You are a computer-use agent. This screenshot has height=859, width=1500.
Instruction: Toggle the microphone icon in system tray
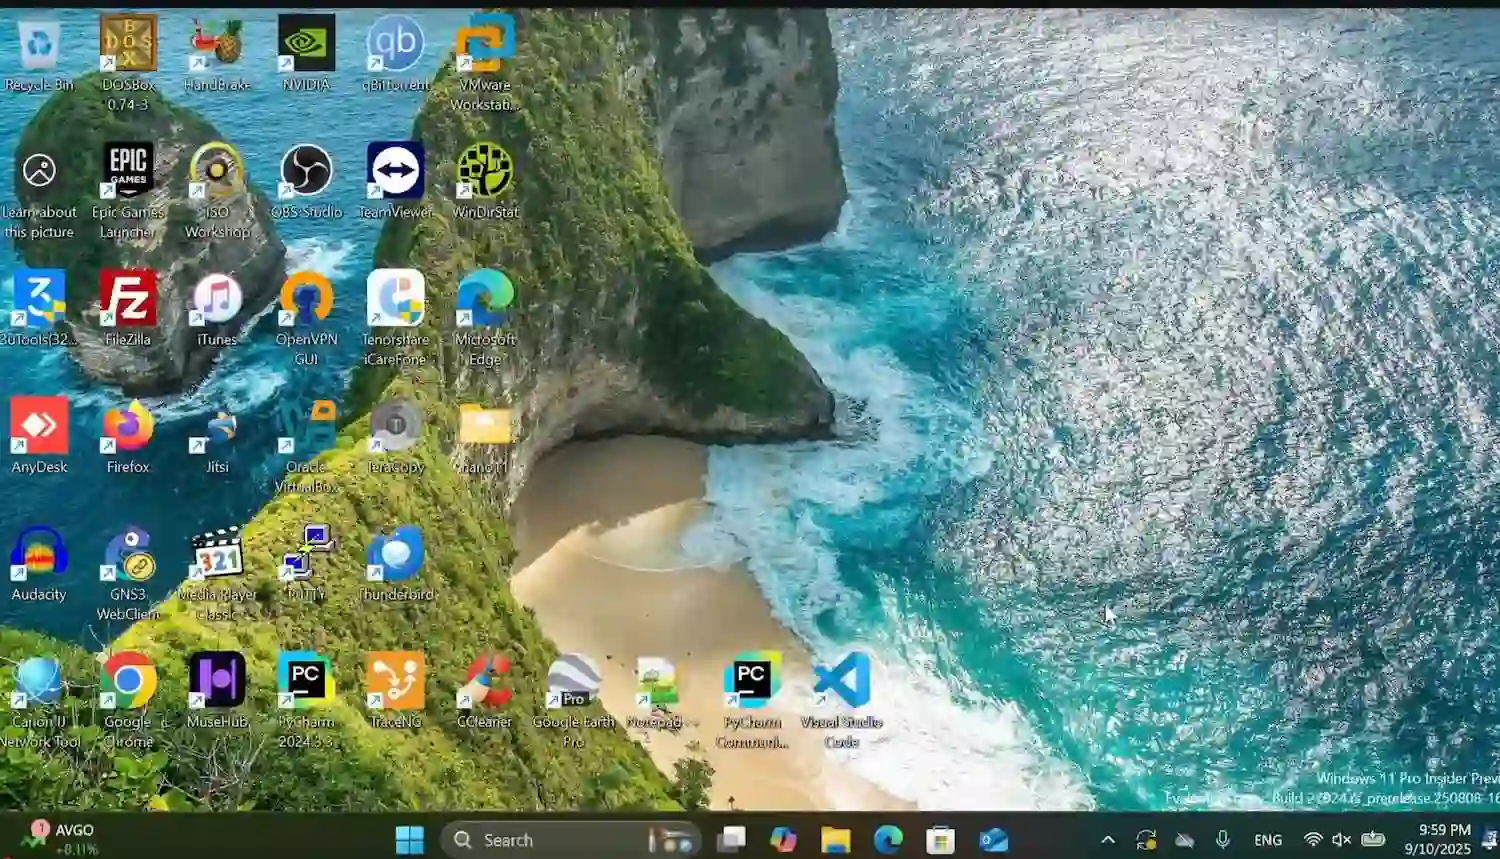pos(1222,840)
